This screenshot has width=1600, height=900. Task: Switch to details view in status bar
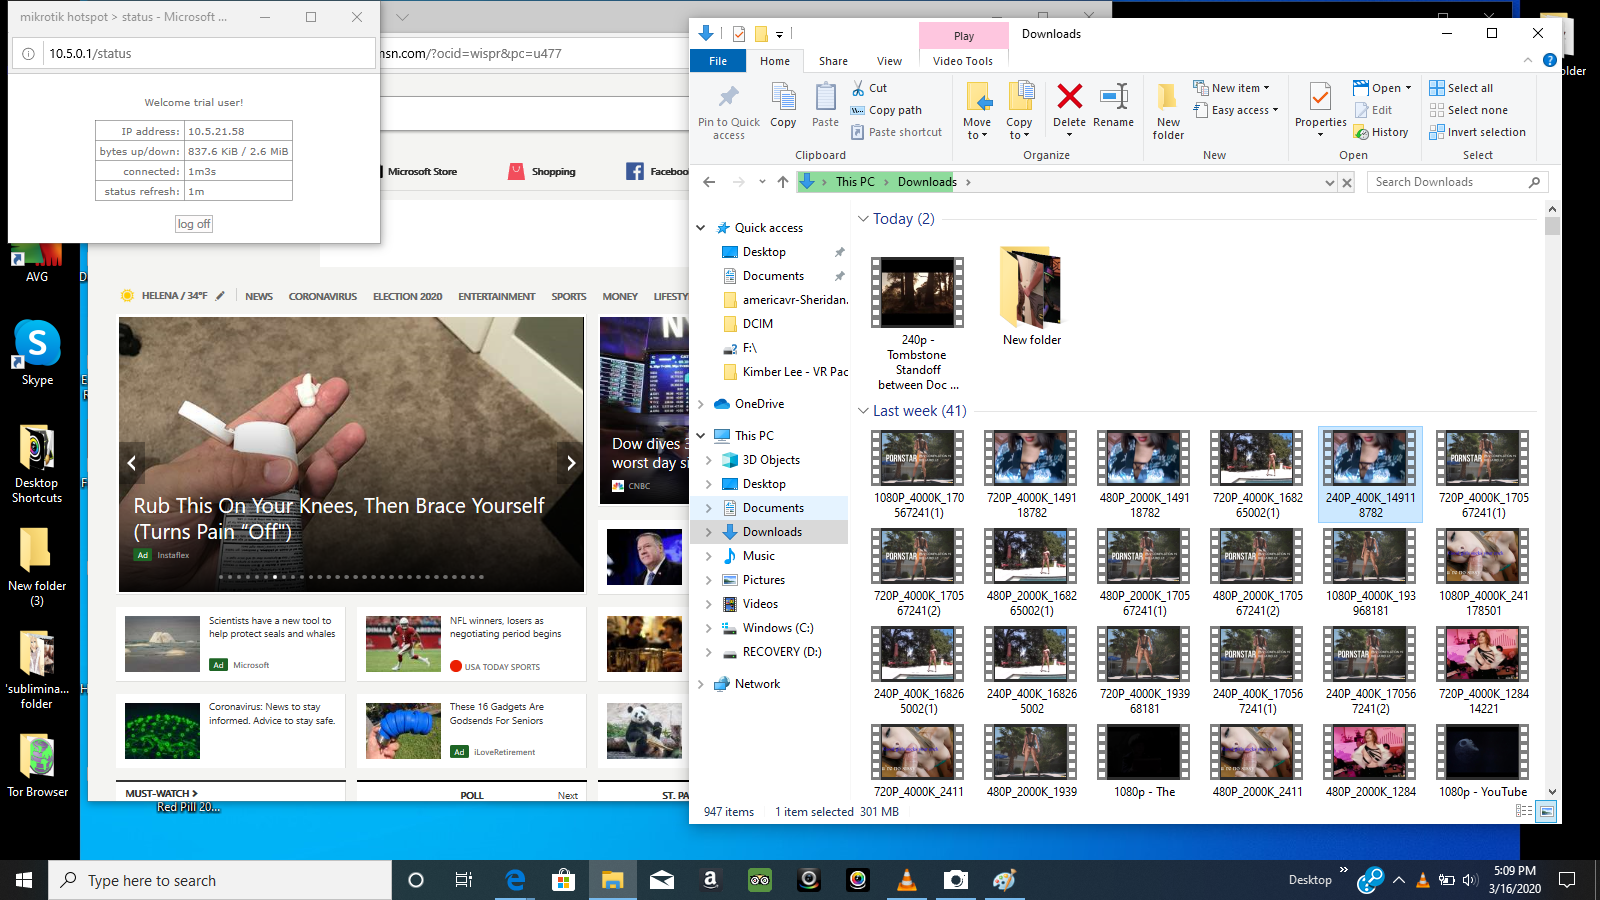pos(1524,811)
